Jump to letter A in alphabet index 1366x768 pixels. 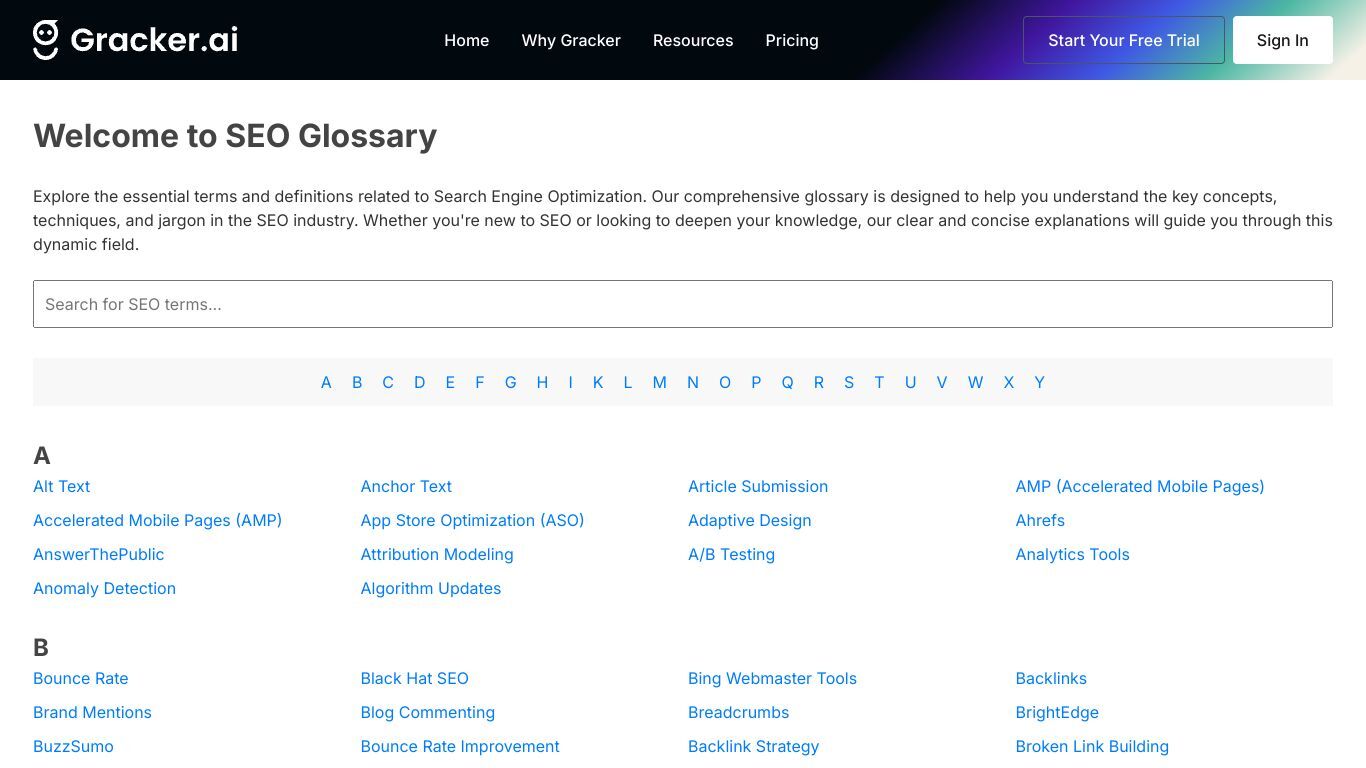326,382
